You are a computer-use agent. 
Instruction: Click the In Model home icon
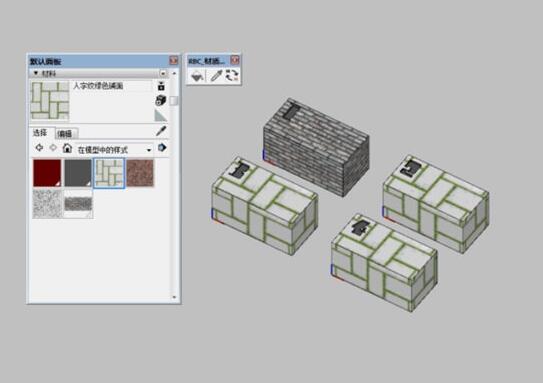[67, 148]
